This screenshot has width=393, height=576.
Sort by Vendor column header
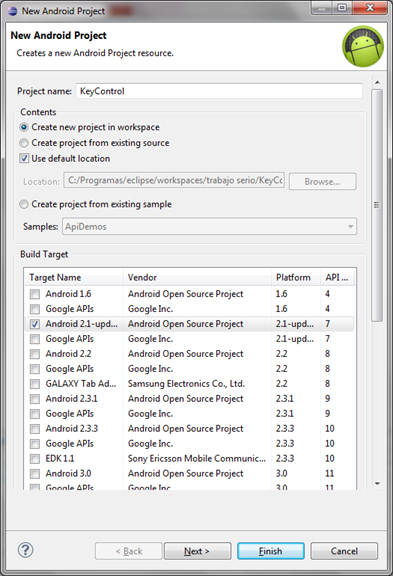[x=197, y=277]
